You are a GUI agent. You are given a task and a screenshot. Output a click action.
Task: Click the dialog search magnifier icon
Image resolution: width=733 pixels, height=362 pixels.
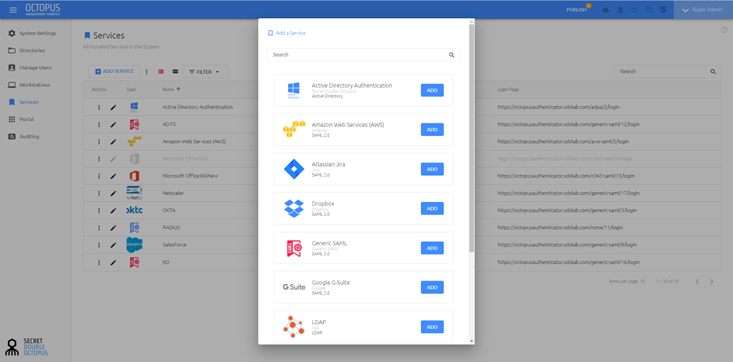point(452,55)
